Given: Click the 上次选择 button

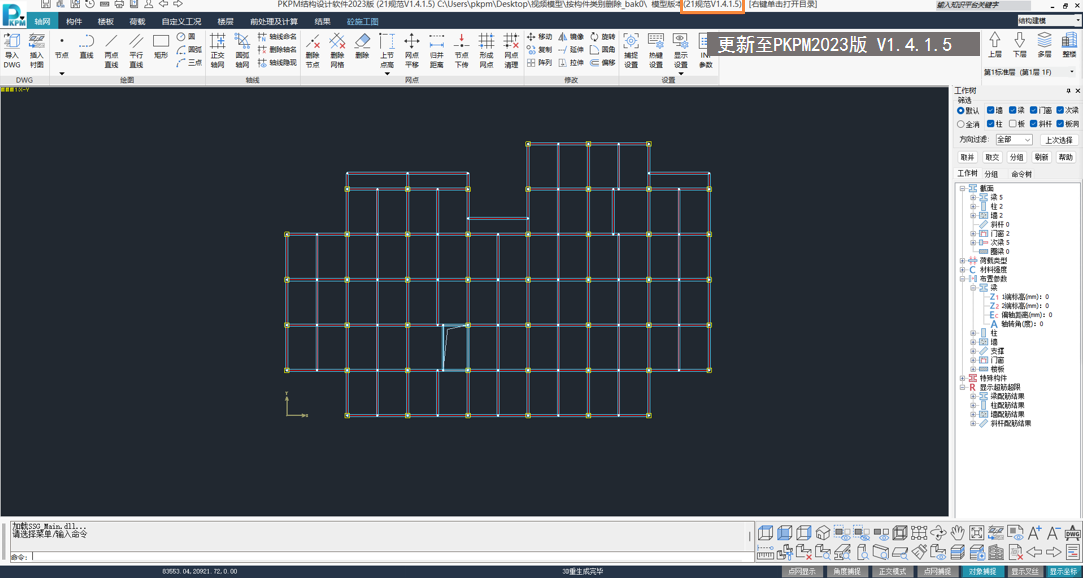Looking at the screenshot, I should (x=1058, y=140).
